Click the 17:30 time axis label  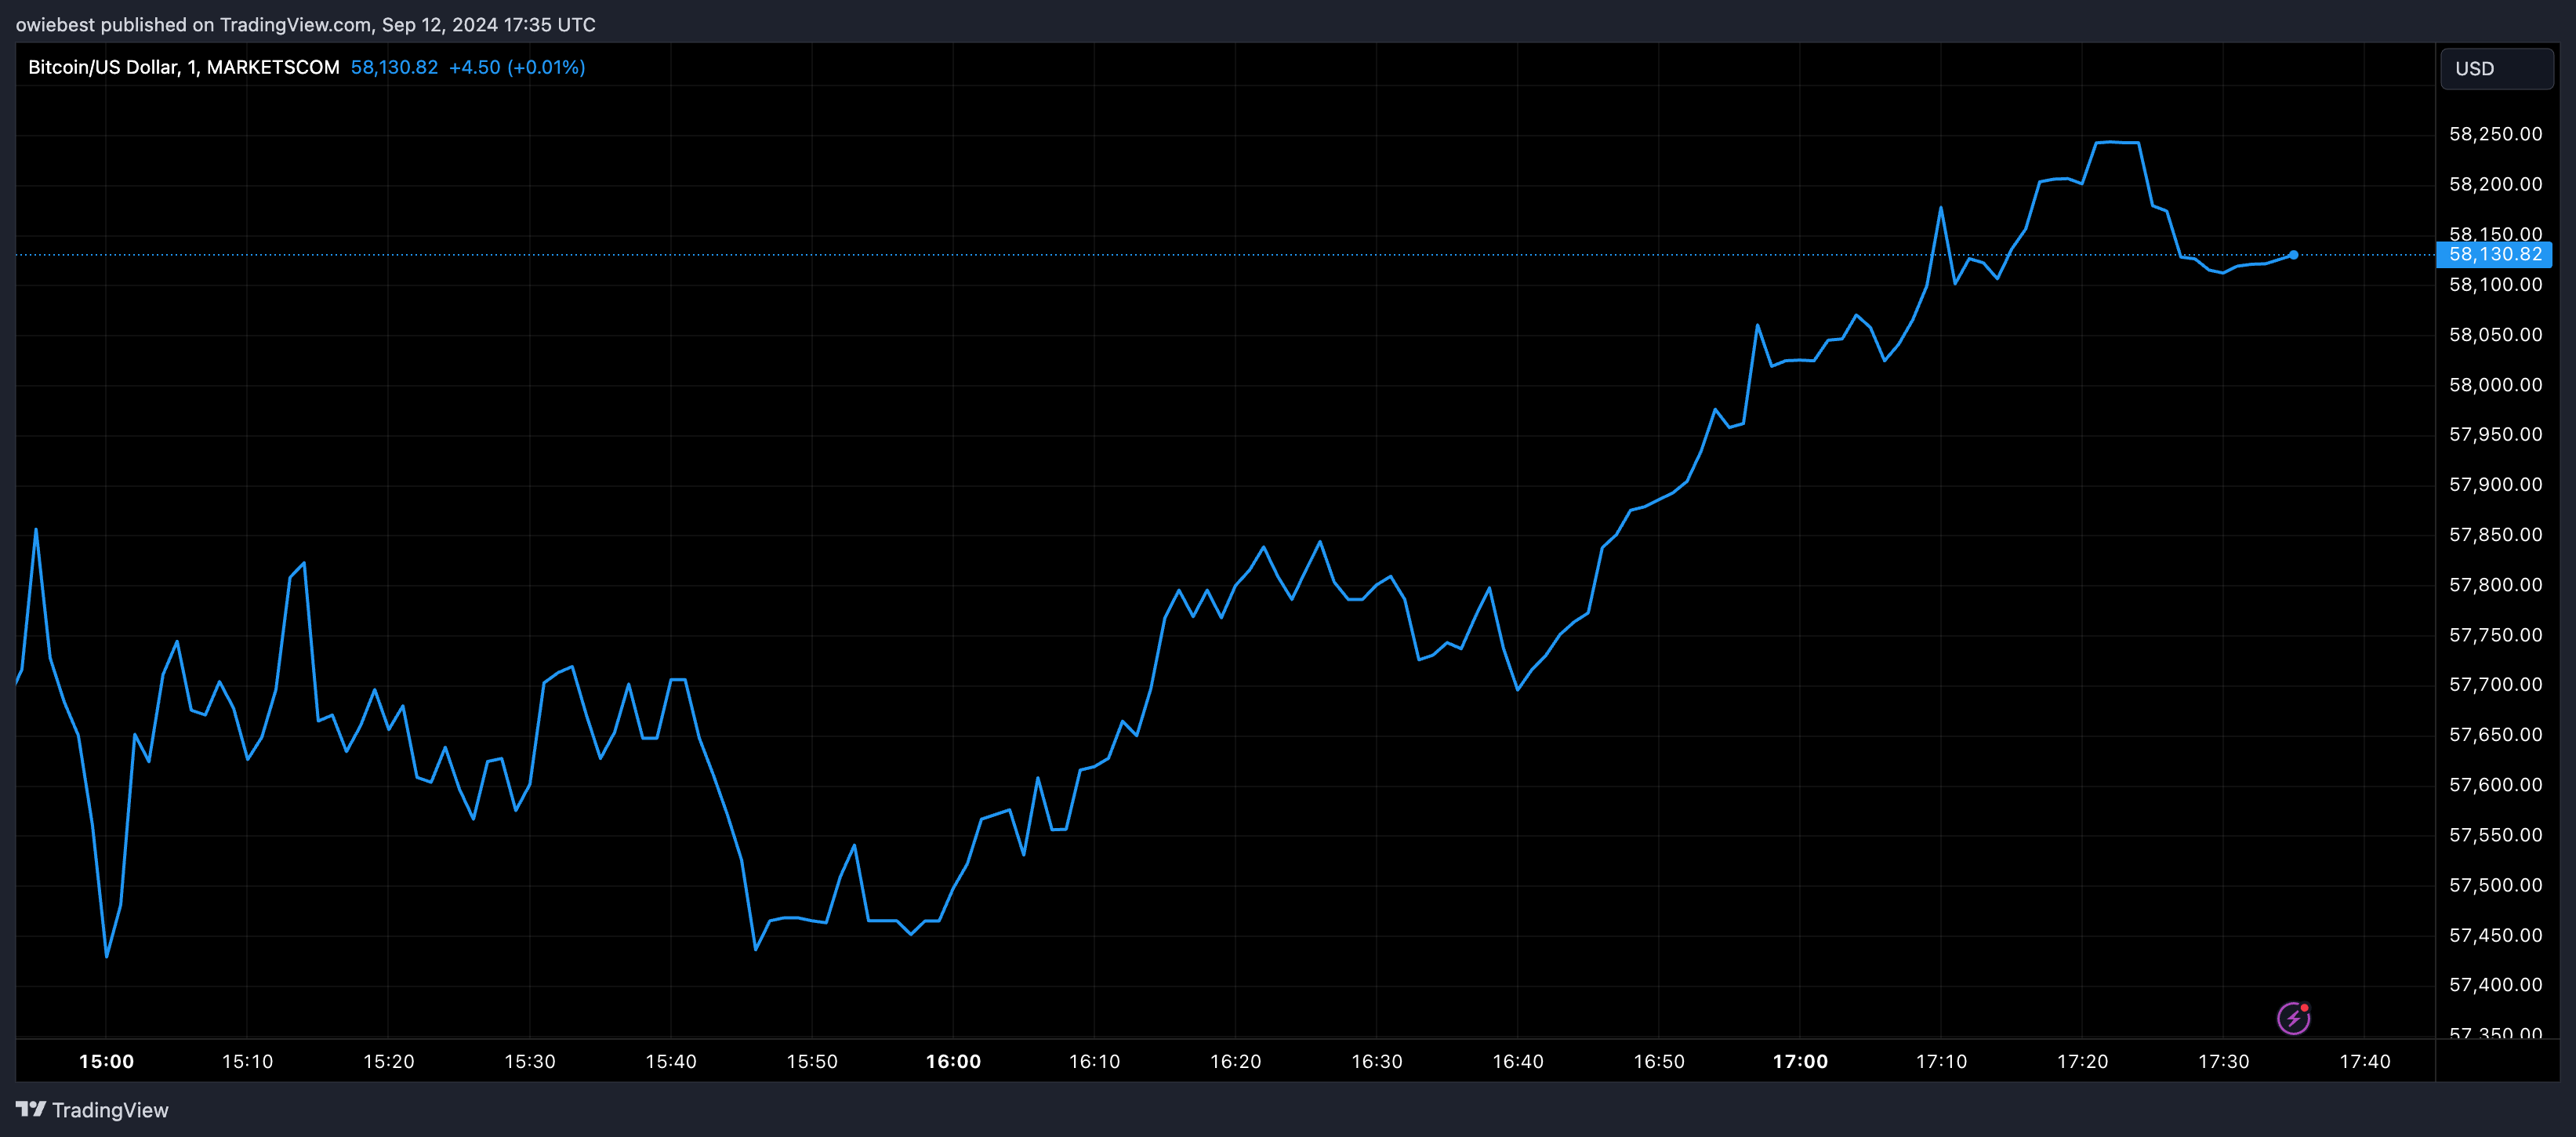(x=2223, y=1061)
